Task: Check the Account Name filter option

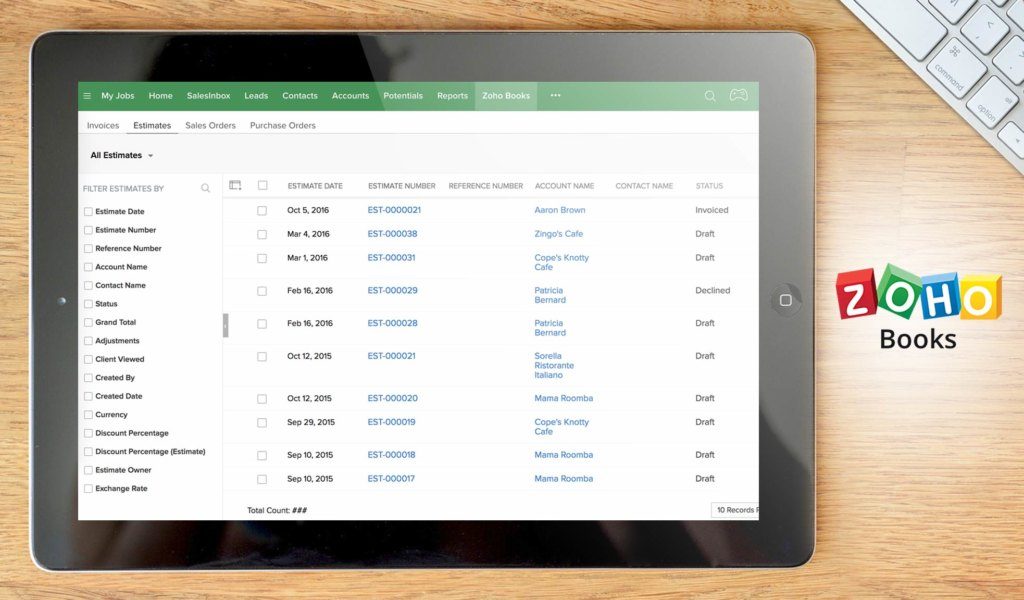Action: click(88, 267)
